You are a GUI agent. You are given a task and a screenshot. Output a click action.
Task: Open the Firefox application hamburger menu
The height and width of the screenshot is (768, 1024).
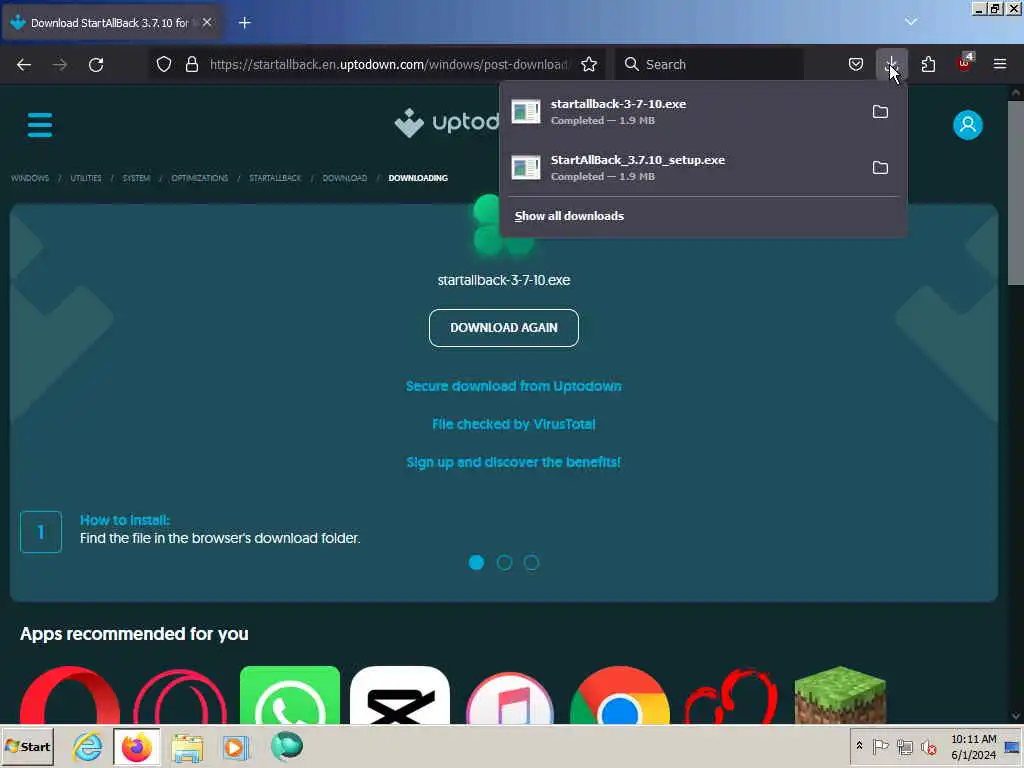pos(999,64)
